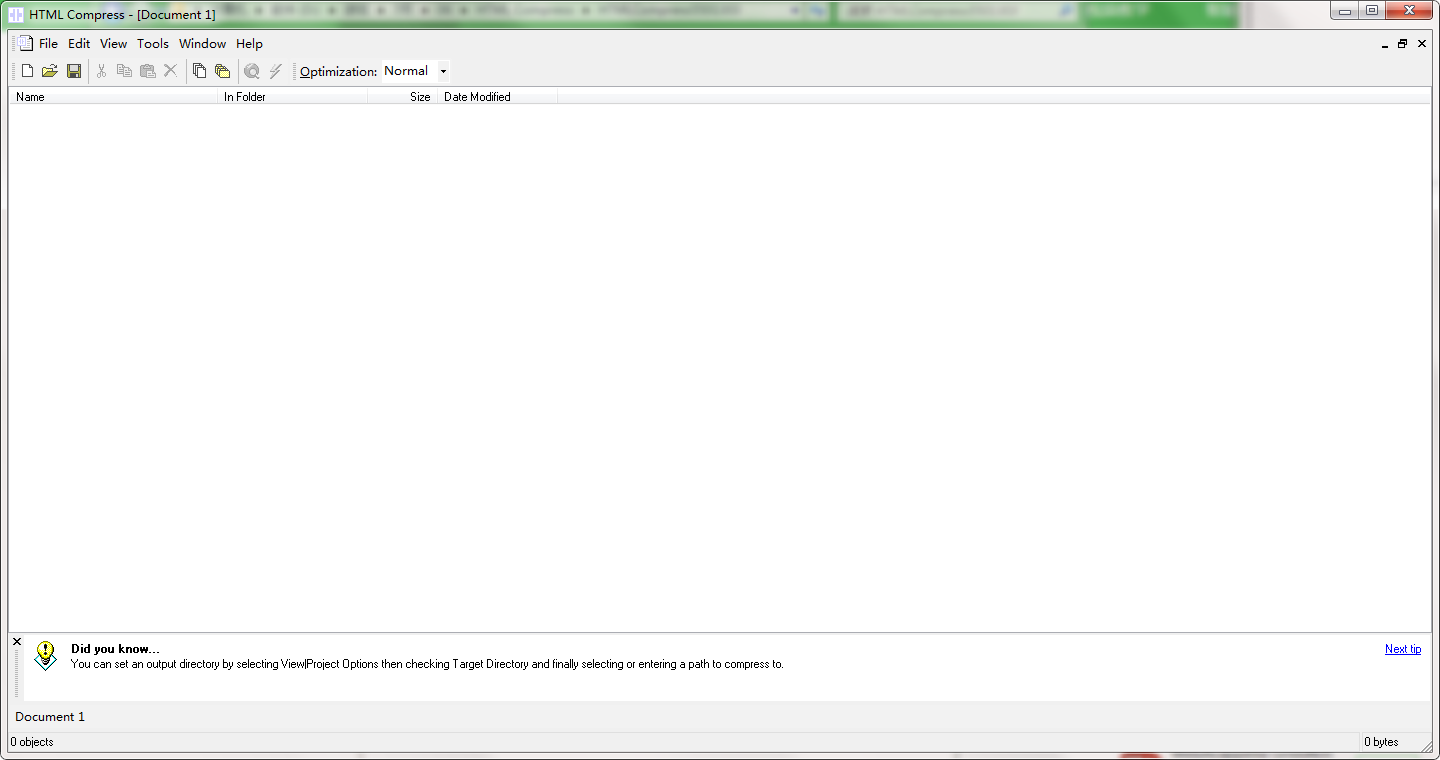The image size is (1440, 760).
Task: Open the Edit menu
Action: pyautogui.click(x=79, y=44)
